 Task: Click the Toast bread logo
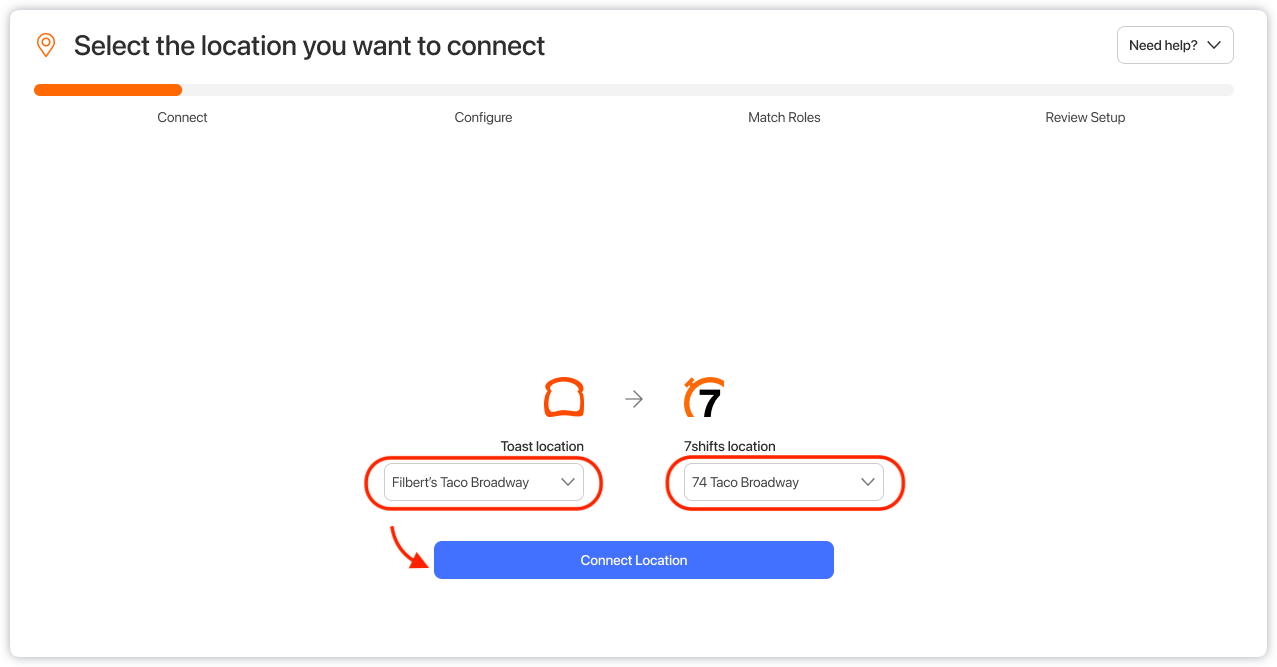pos(564,398)
